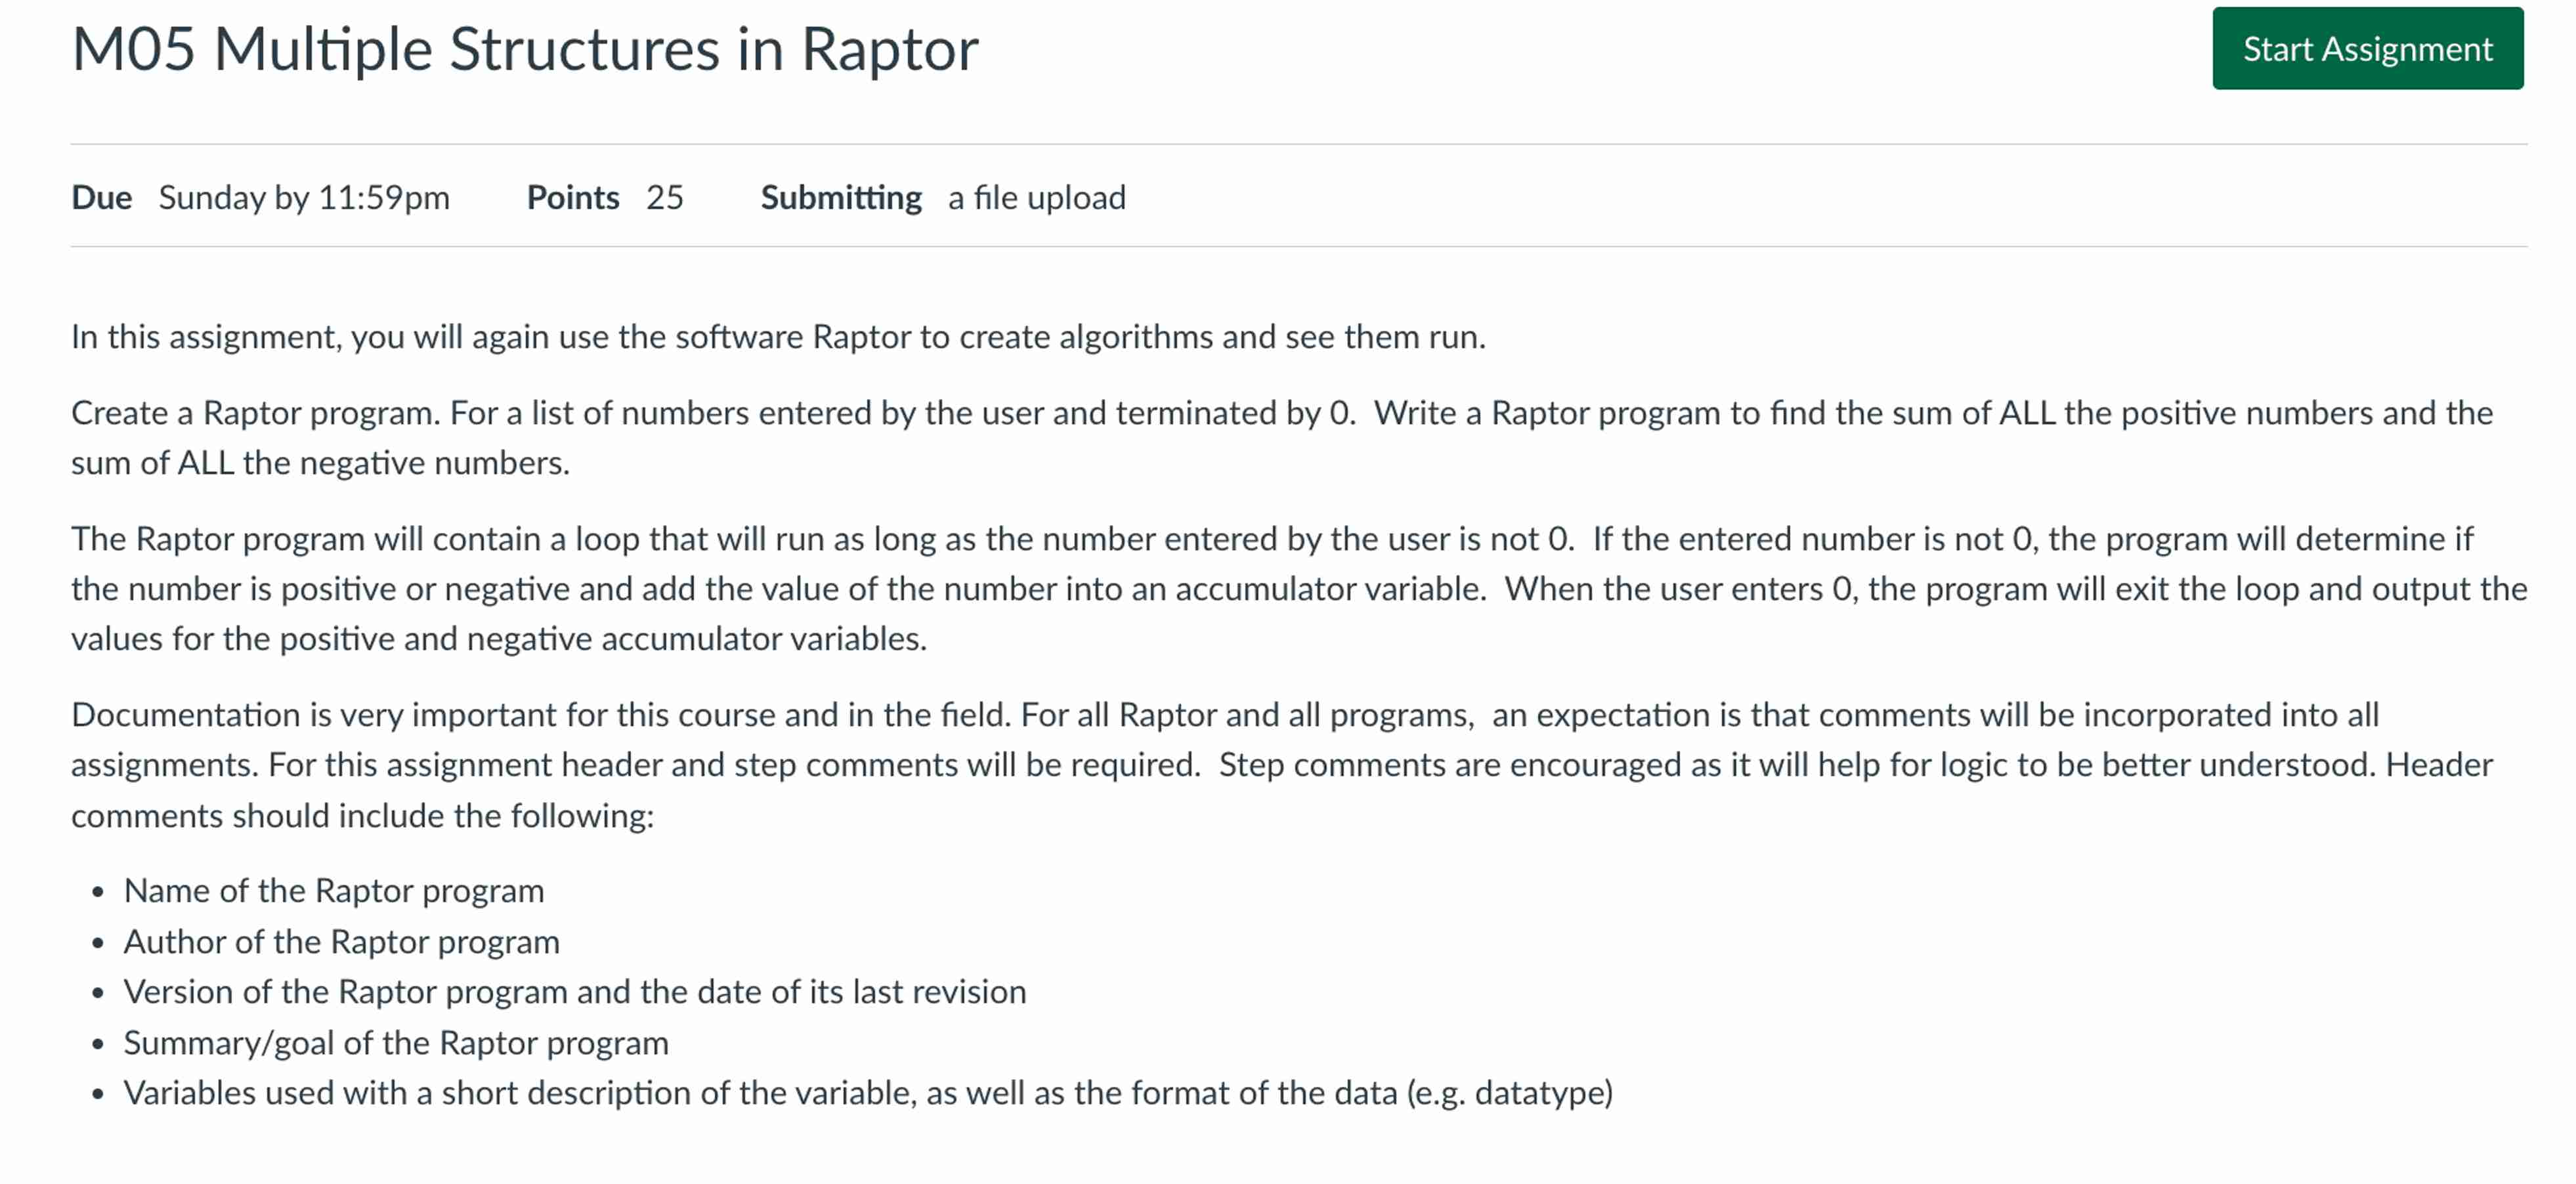Image resolution: width=2576 pixels, height=1184 pixels.
Task: Select the title M05 Multiple Structures in Raptor
Action: pos(524,48)
